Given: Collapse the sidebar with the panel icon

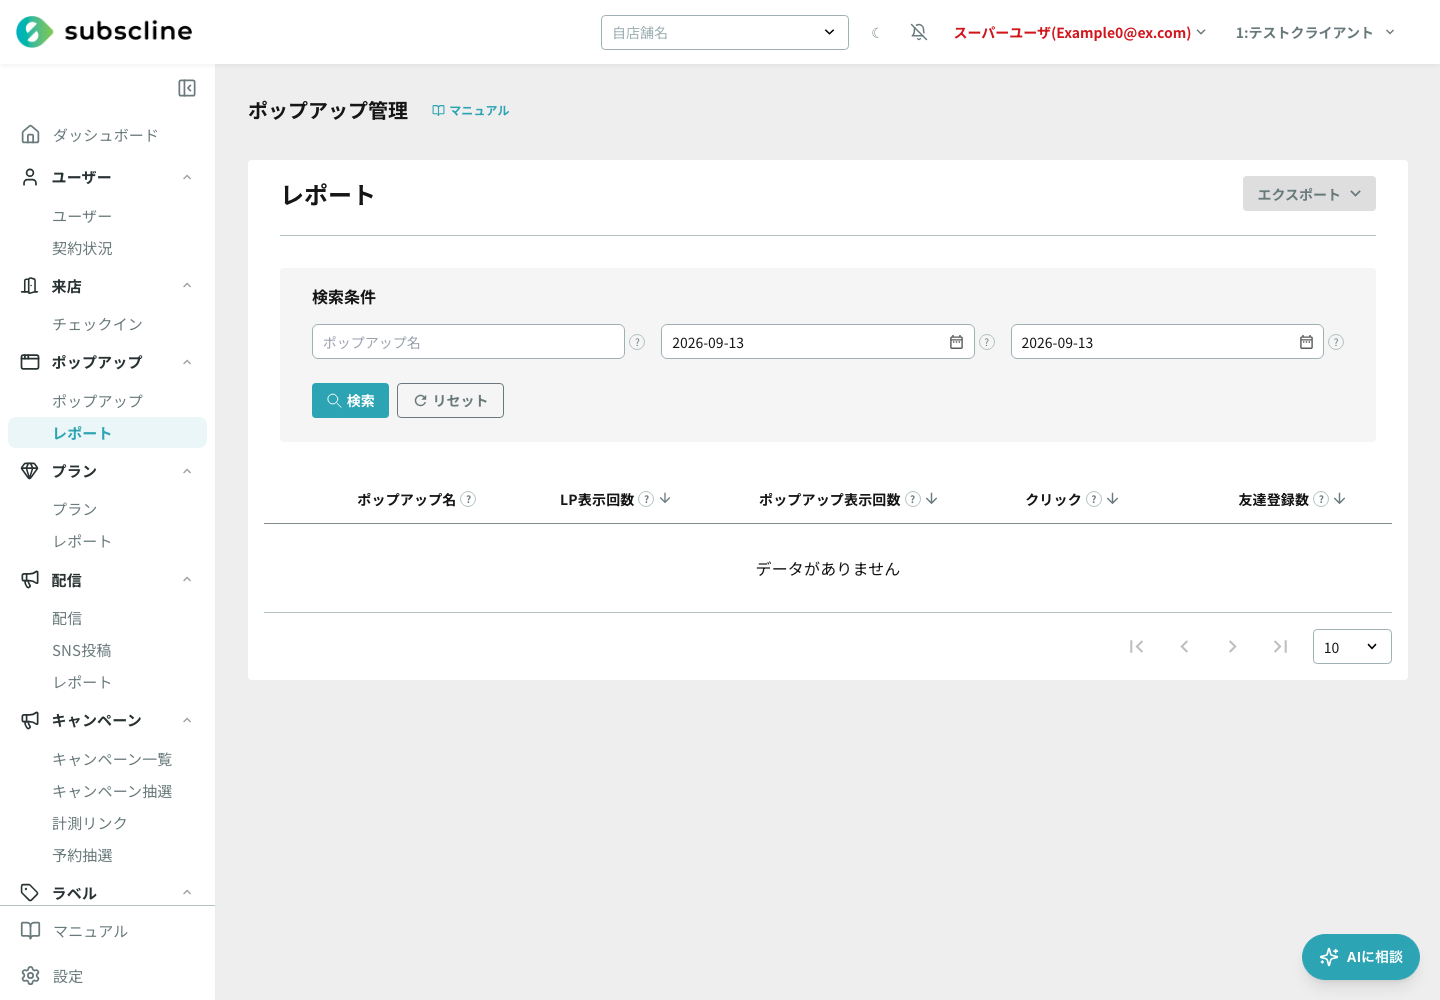Looking at the screenshot, I should pyautogui.click(x=187, y=88).
